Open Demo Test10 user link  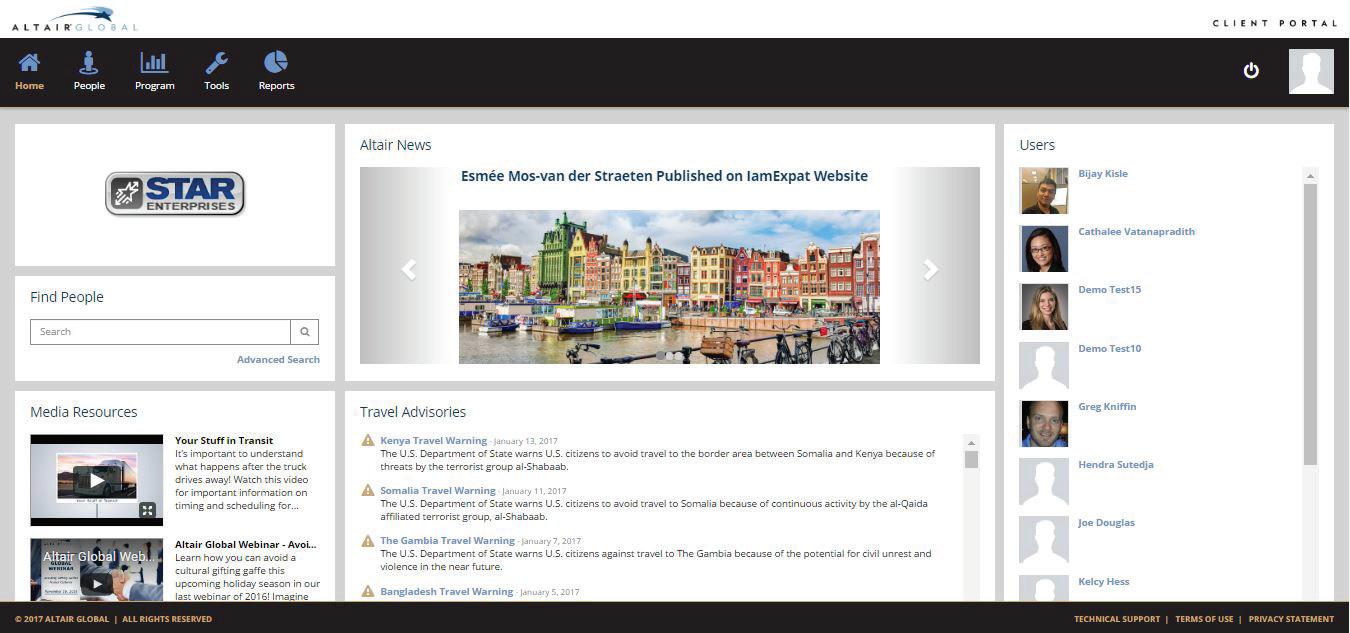tap(1110, 349)
